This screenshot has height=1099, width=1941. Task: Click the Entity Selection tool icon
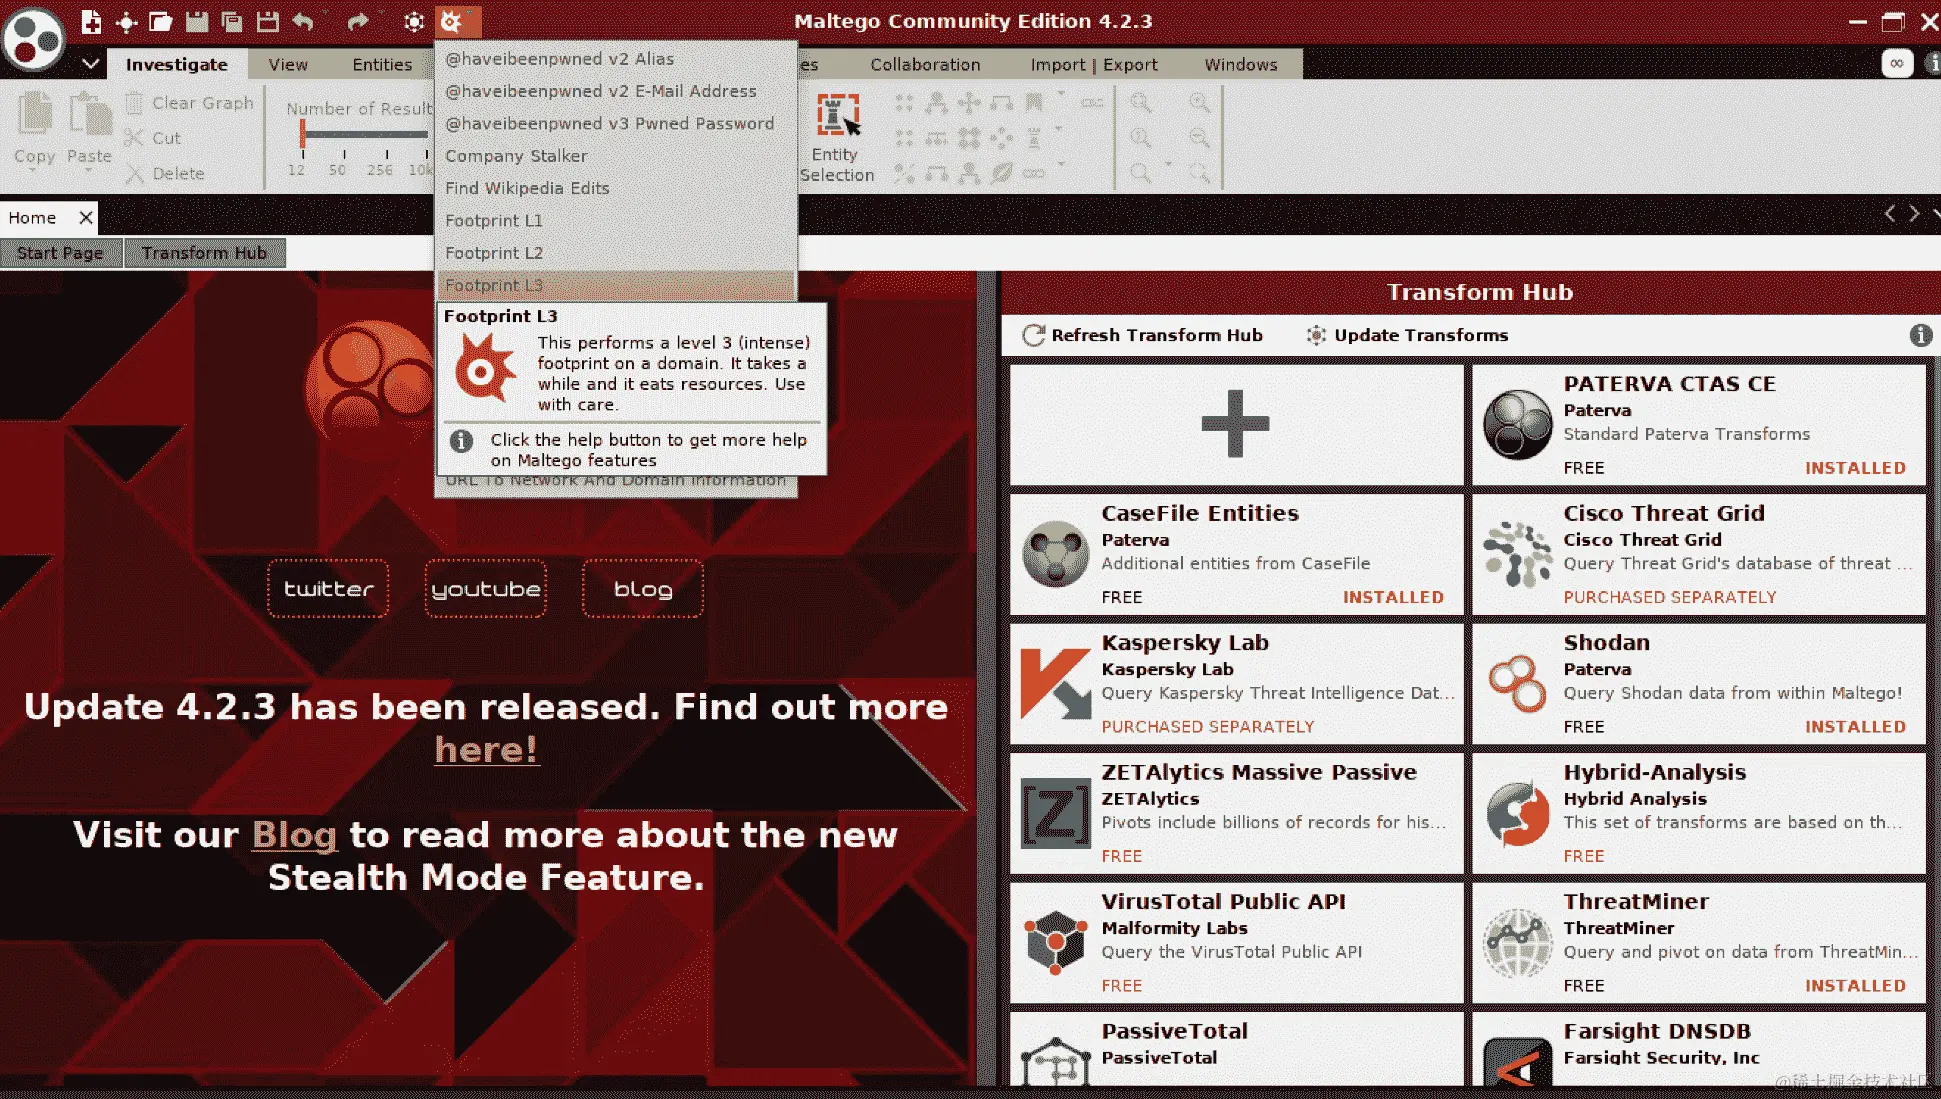coord(837,116)
